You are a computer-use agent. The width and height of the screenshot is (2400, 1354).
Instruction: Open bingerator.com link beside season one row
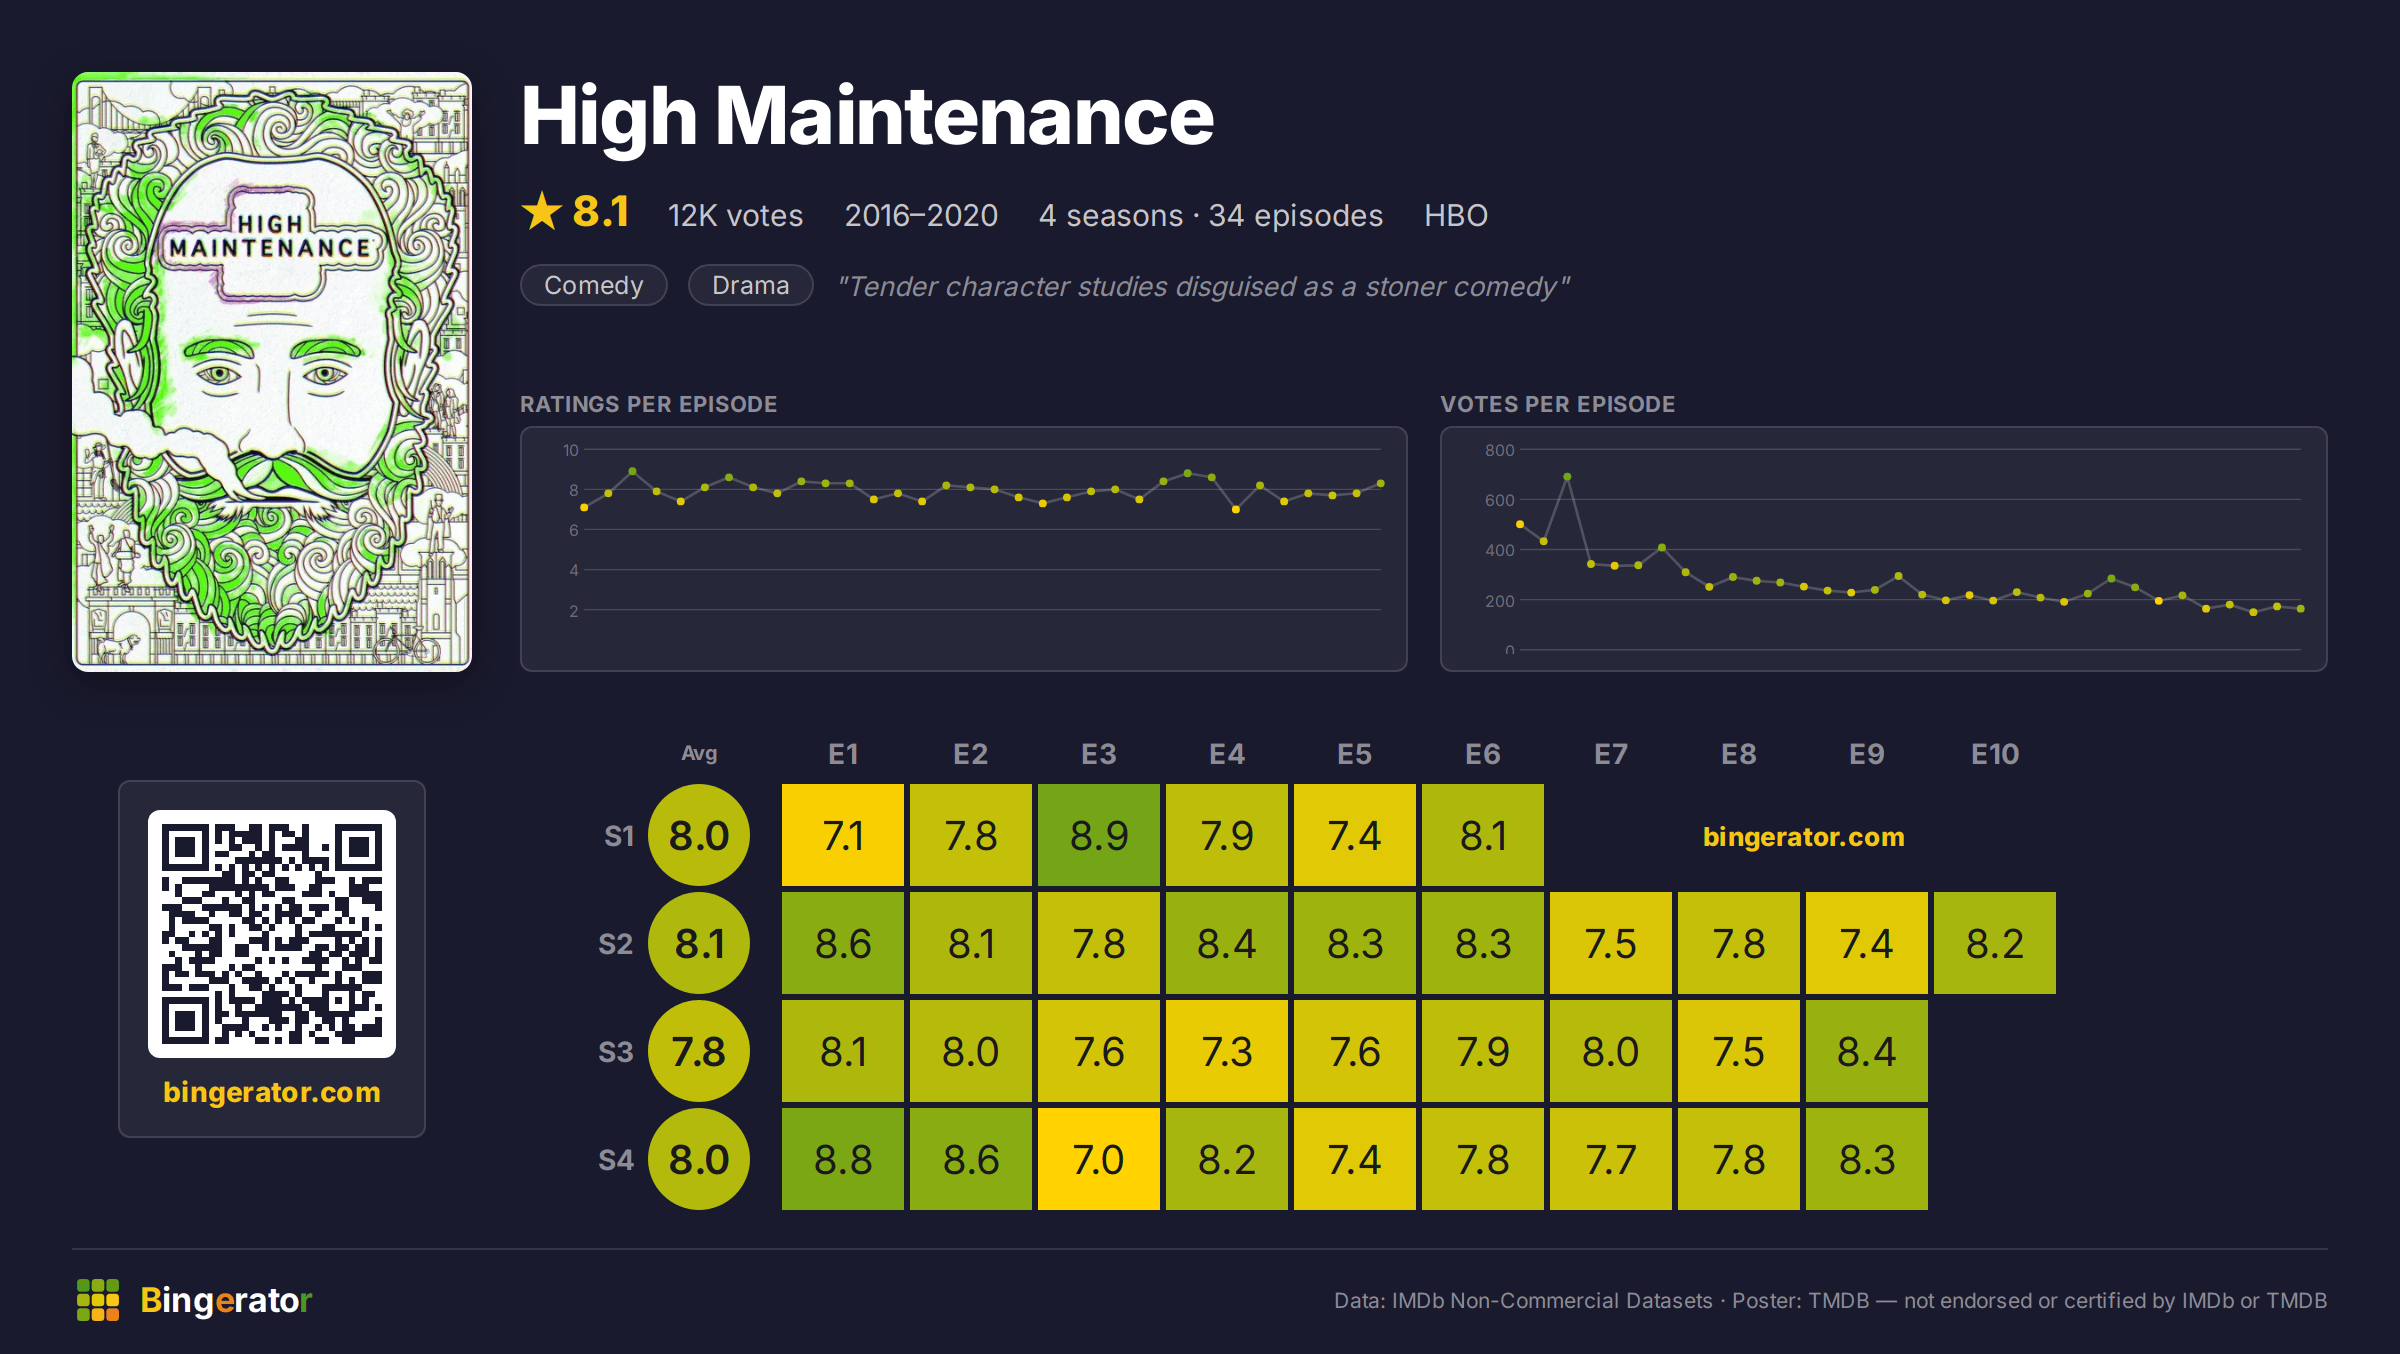[1804, 836]
